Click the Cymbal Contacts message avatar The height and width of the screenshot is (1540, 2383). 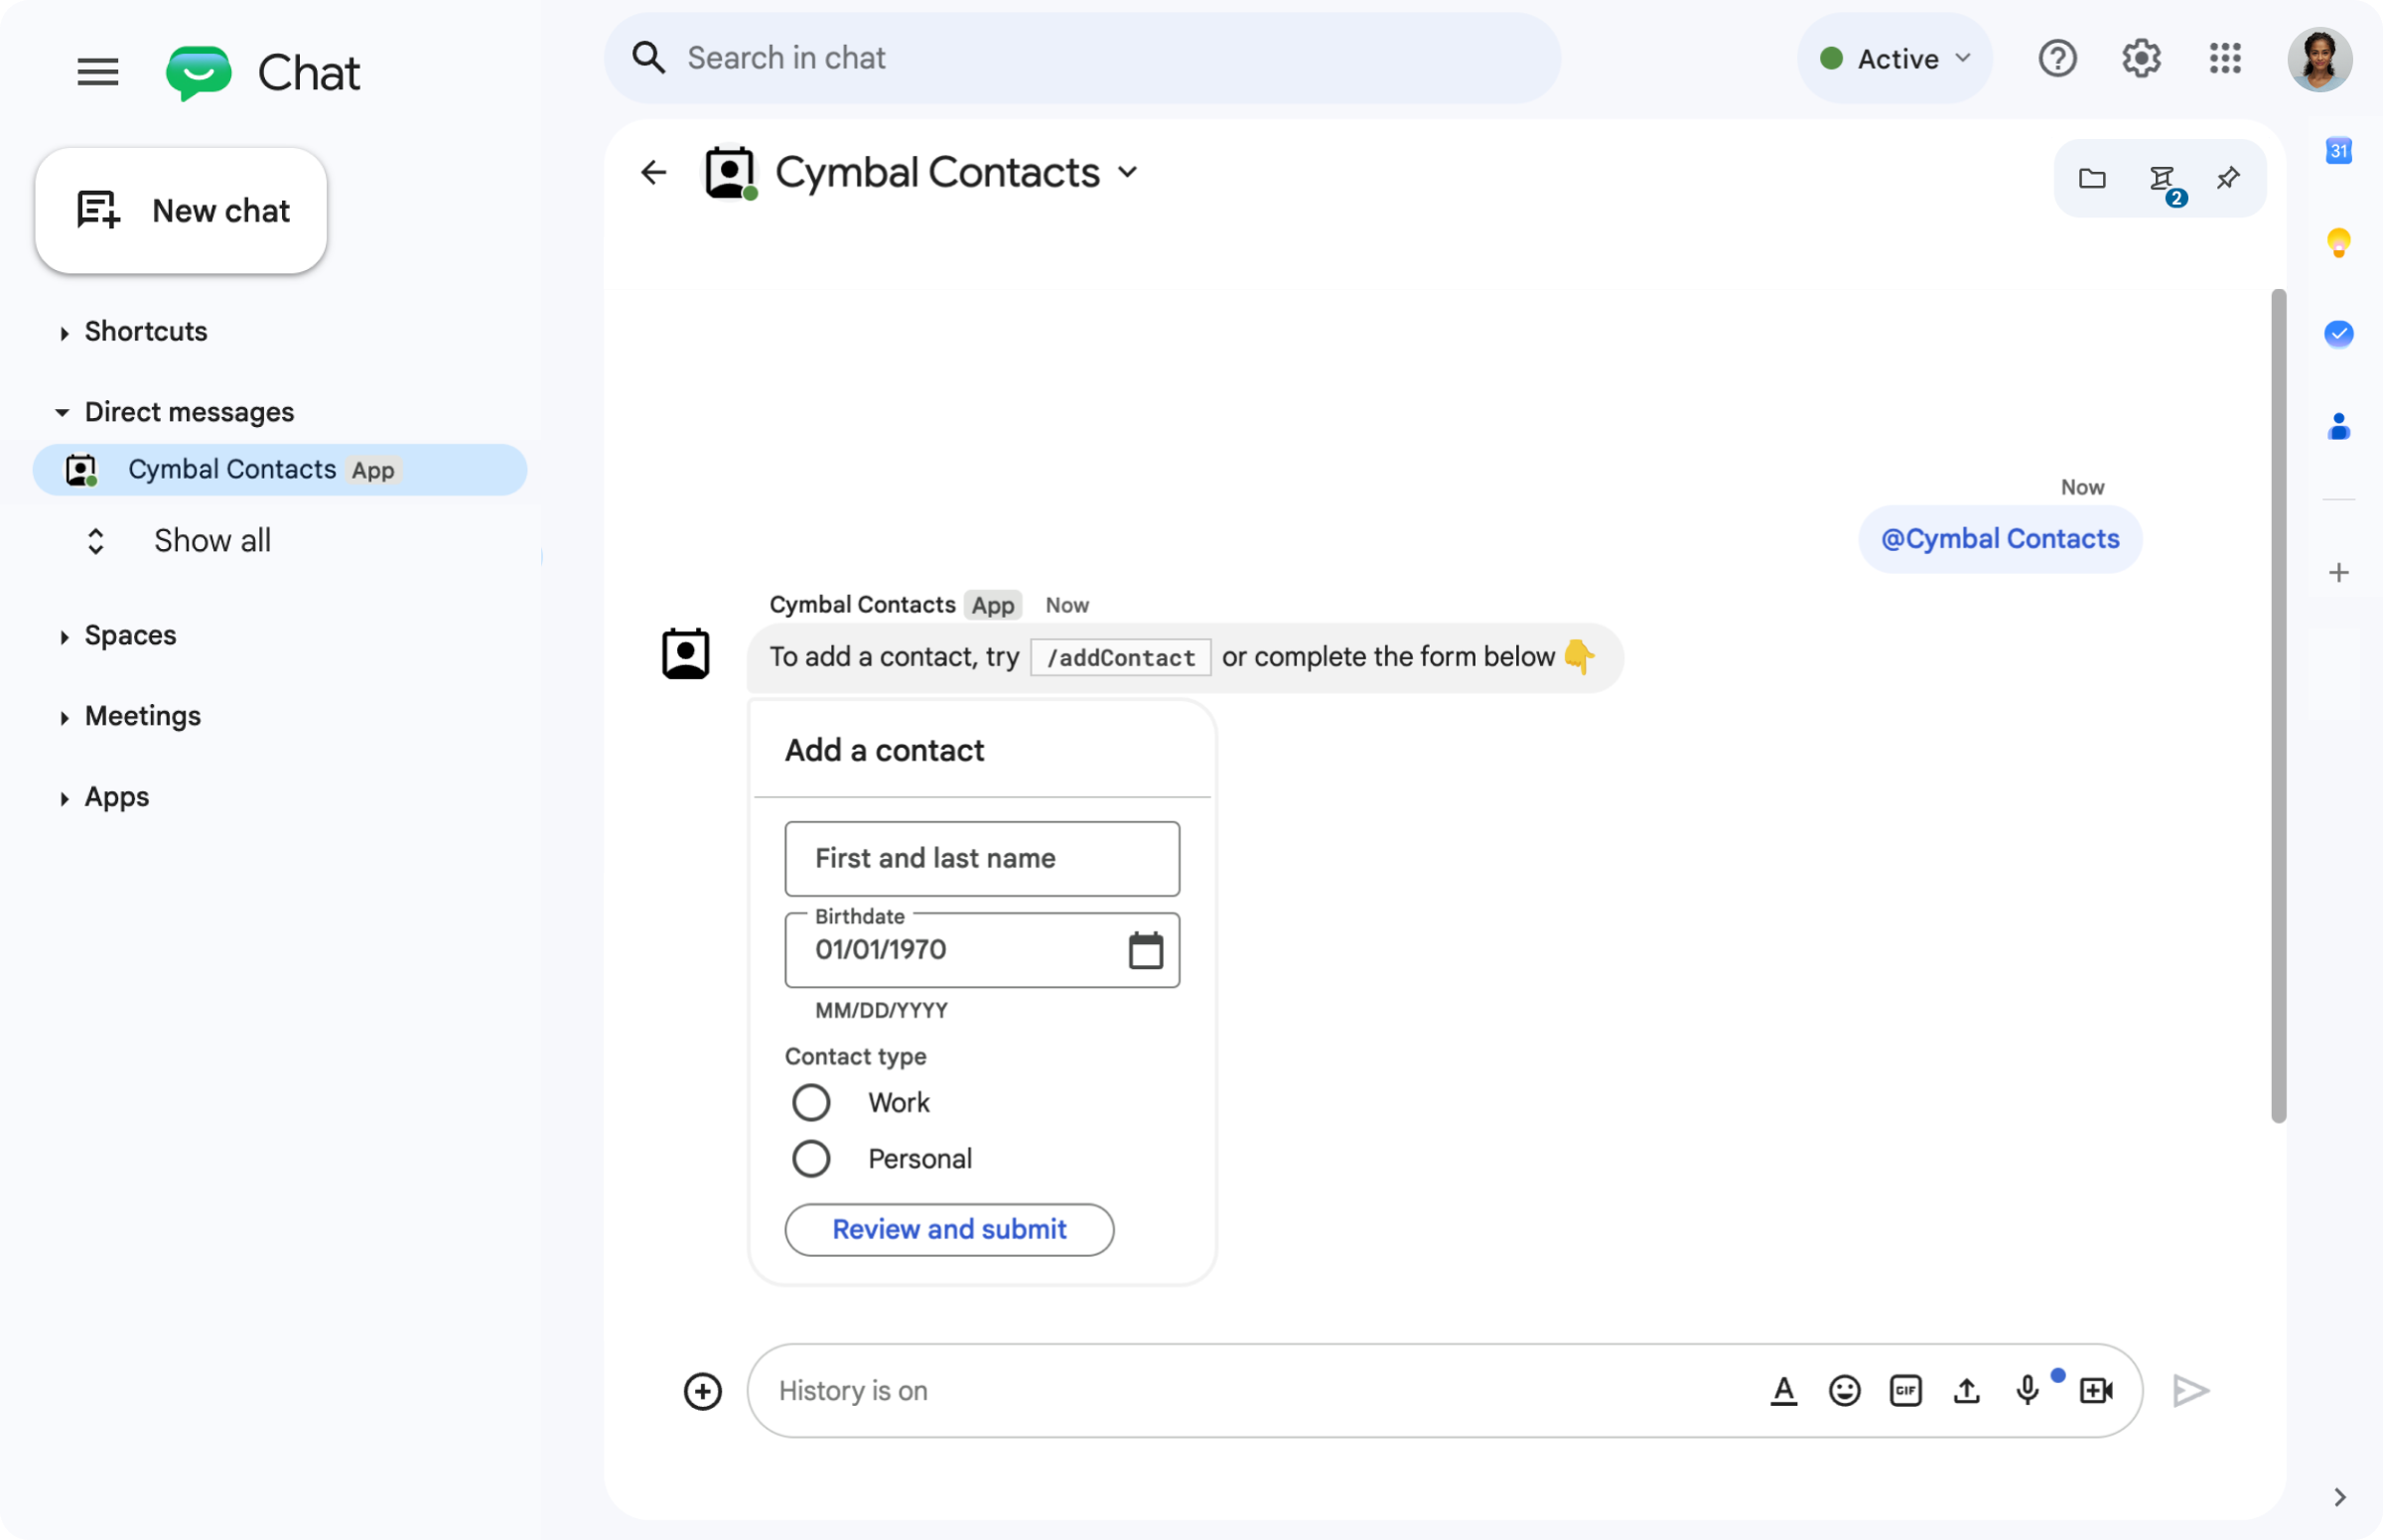685,655
